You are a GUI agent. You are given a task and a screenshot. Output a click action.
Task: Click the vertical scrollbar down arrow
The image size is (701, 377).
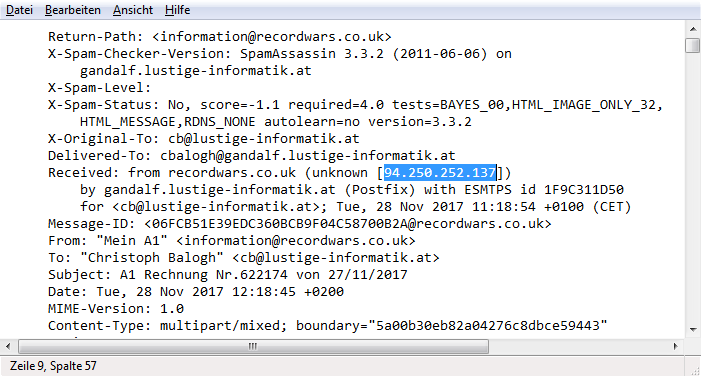coord(693,330)
